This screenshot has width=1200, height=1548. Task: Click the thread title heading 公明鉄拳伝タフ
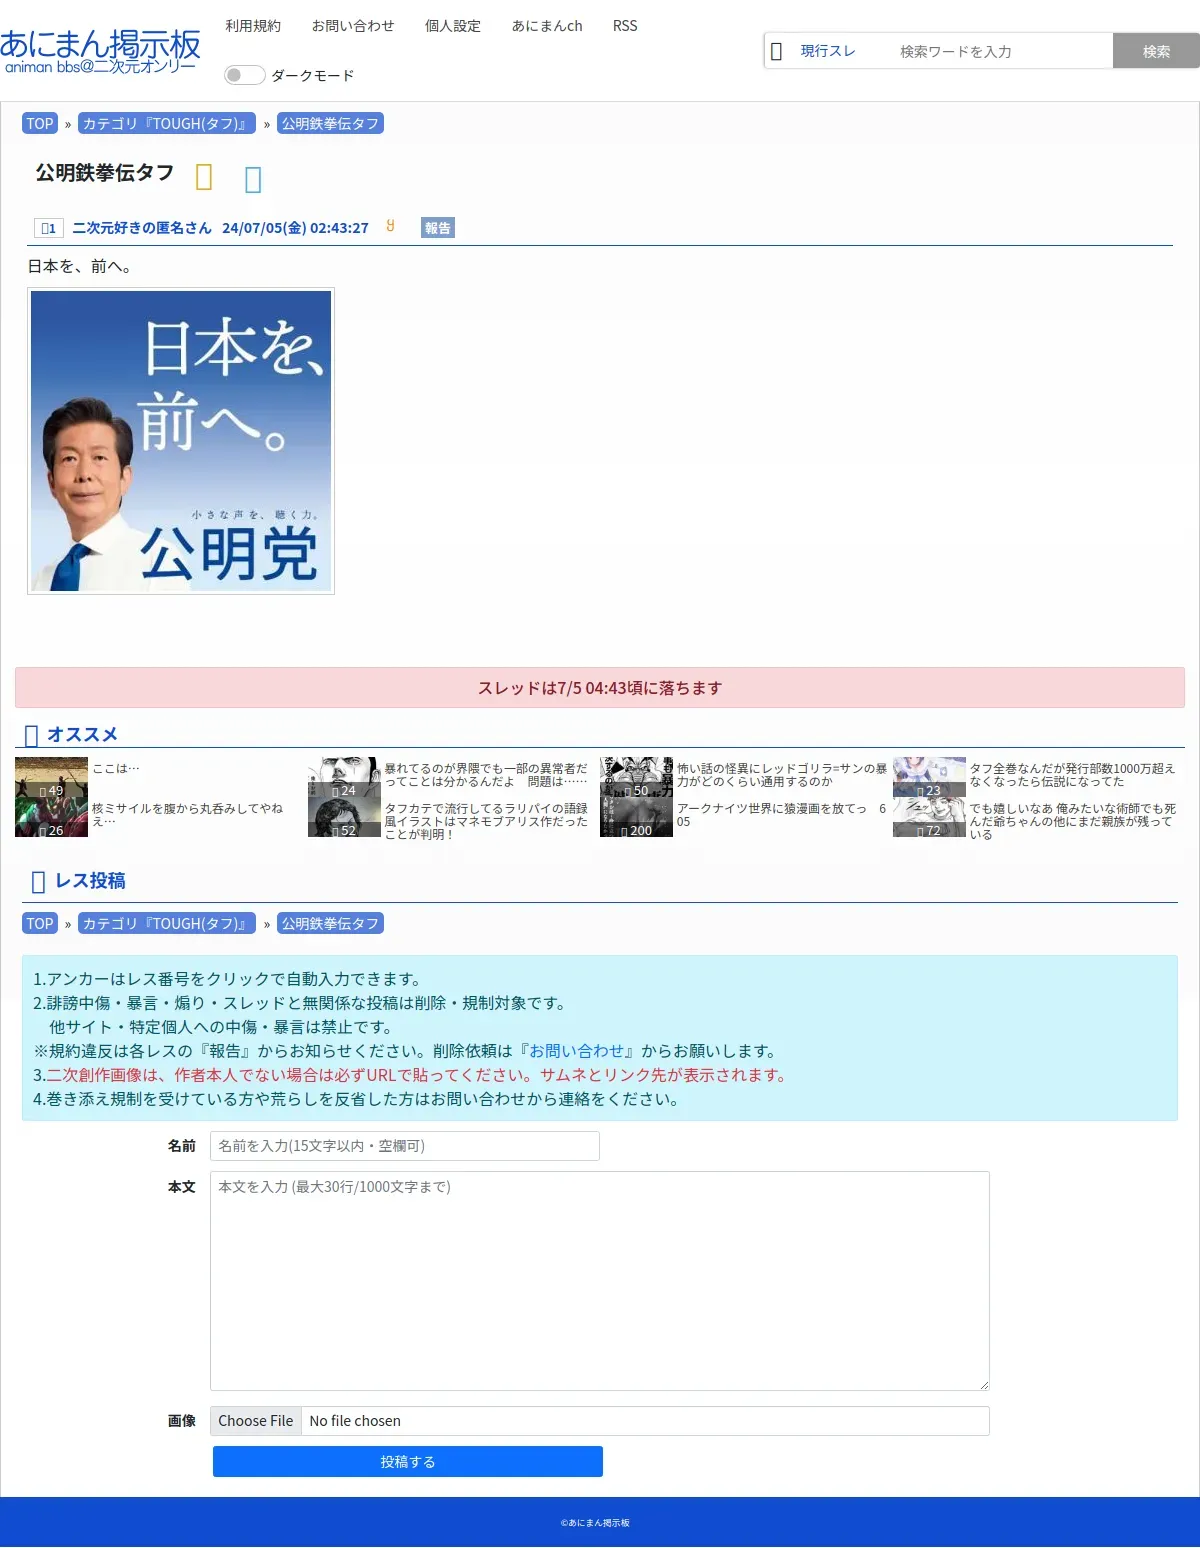point(105,173)
